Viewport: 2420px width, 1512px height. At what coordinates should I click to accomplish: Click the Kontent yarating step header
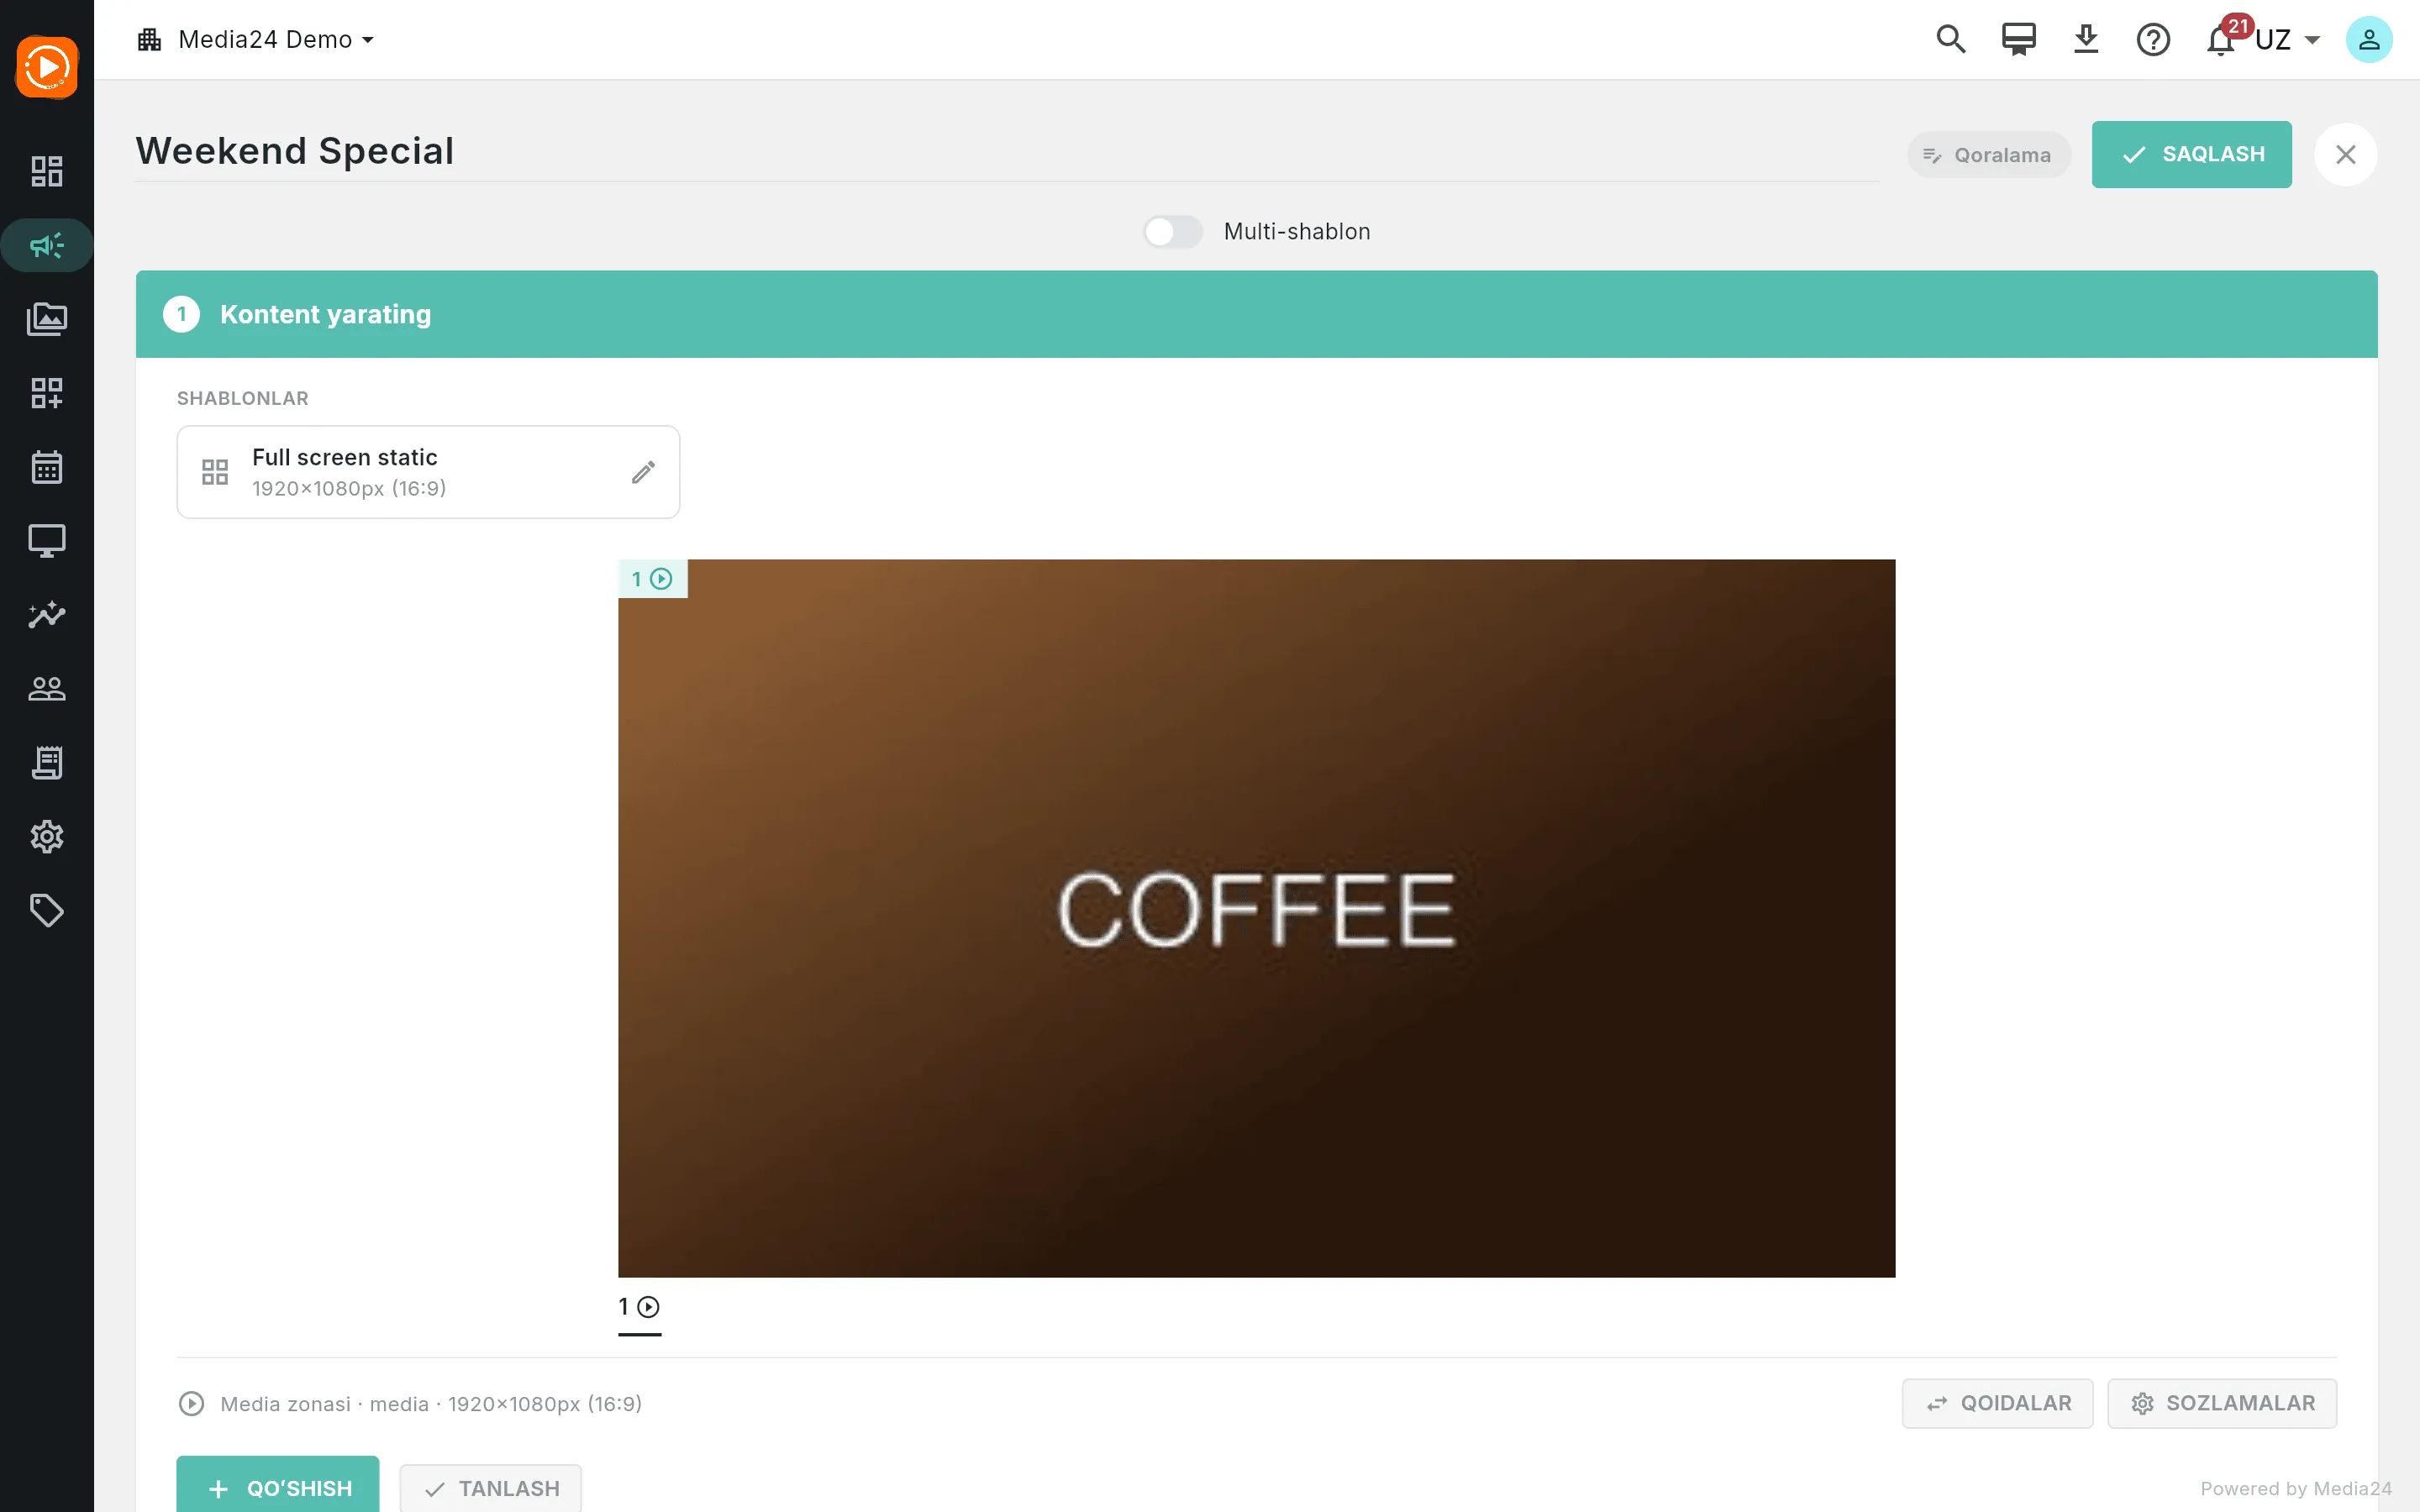click(x=1256, y=314)
